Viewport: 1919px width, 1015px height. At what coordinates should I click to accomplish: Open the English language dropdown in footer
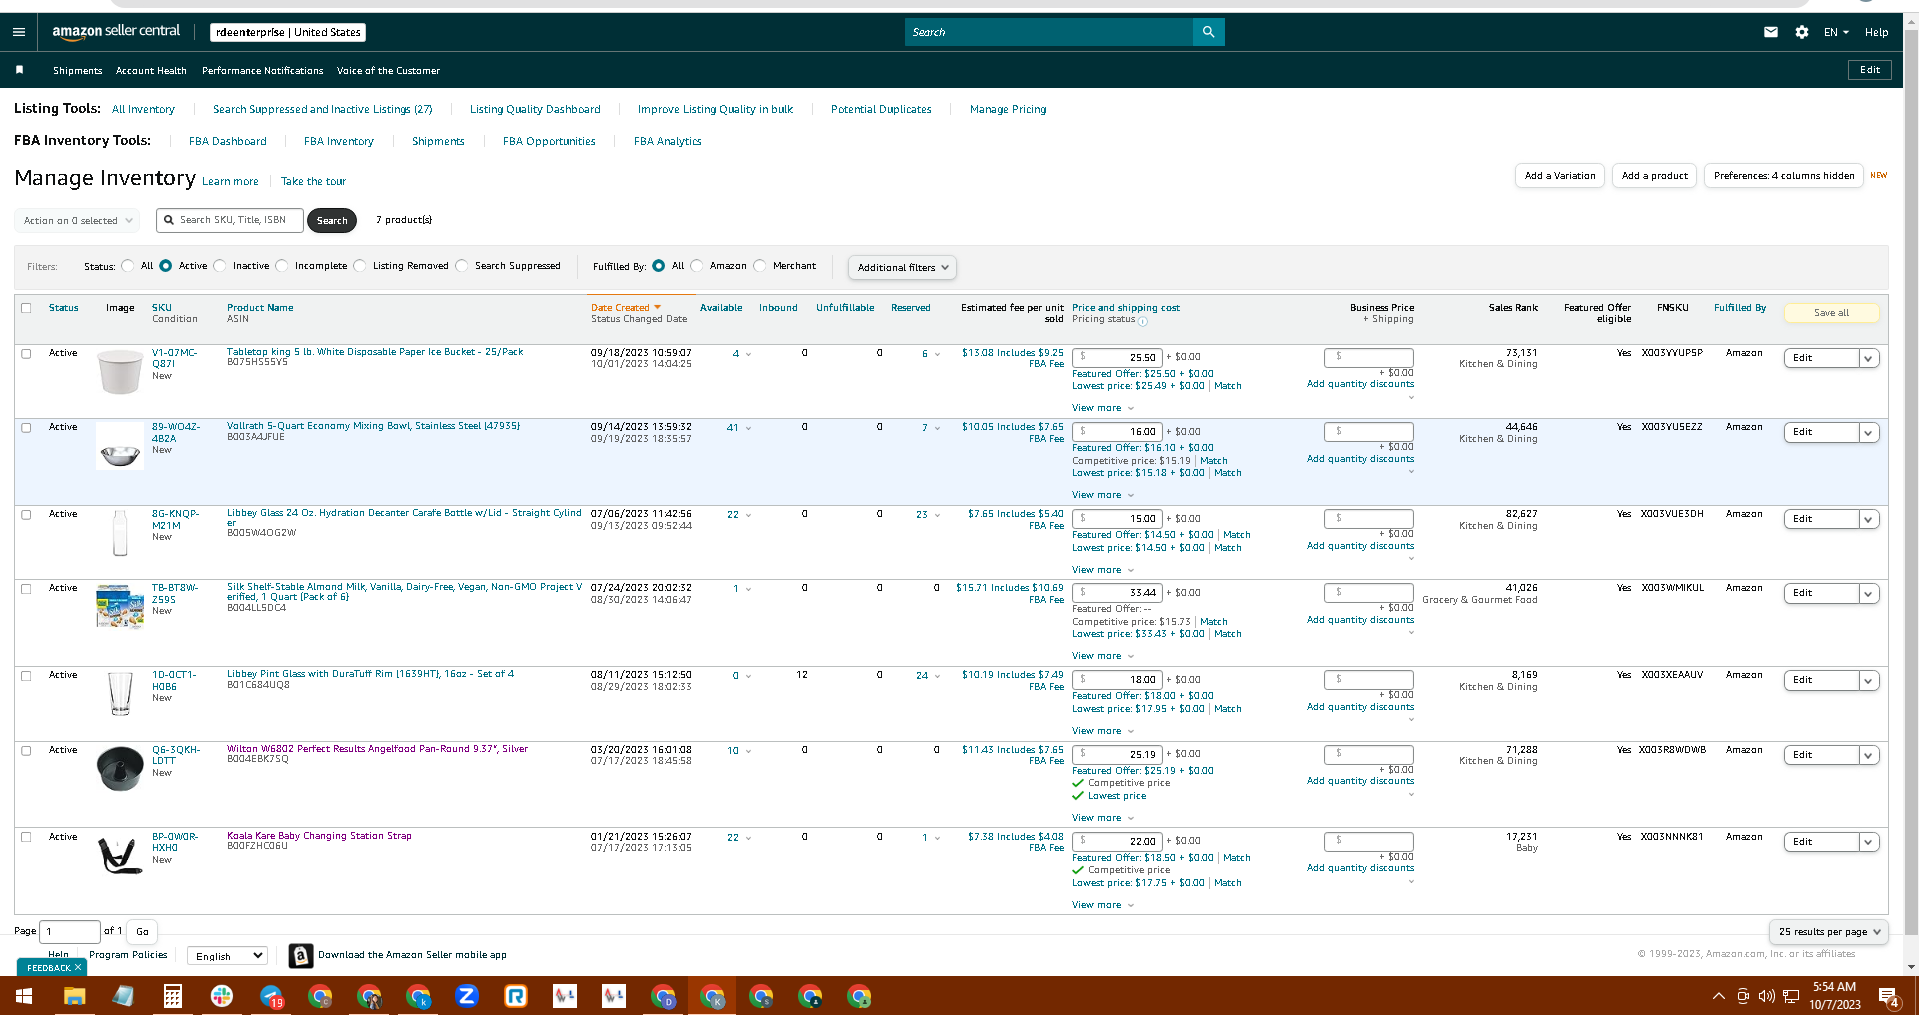(x=227, y=956)
